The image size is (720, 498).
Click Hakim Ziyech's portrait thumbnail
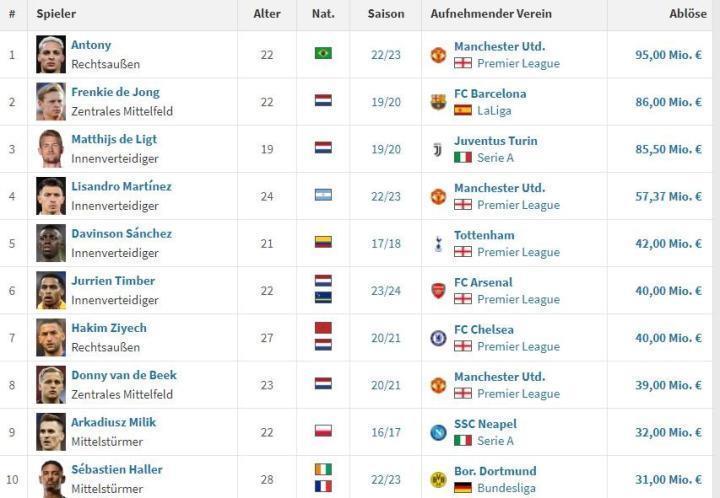(x=51, y=338)
